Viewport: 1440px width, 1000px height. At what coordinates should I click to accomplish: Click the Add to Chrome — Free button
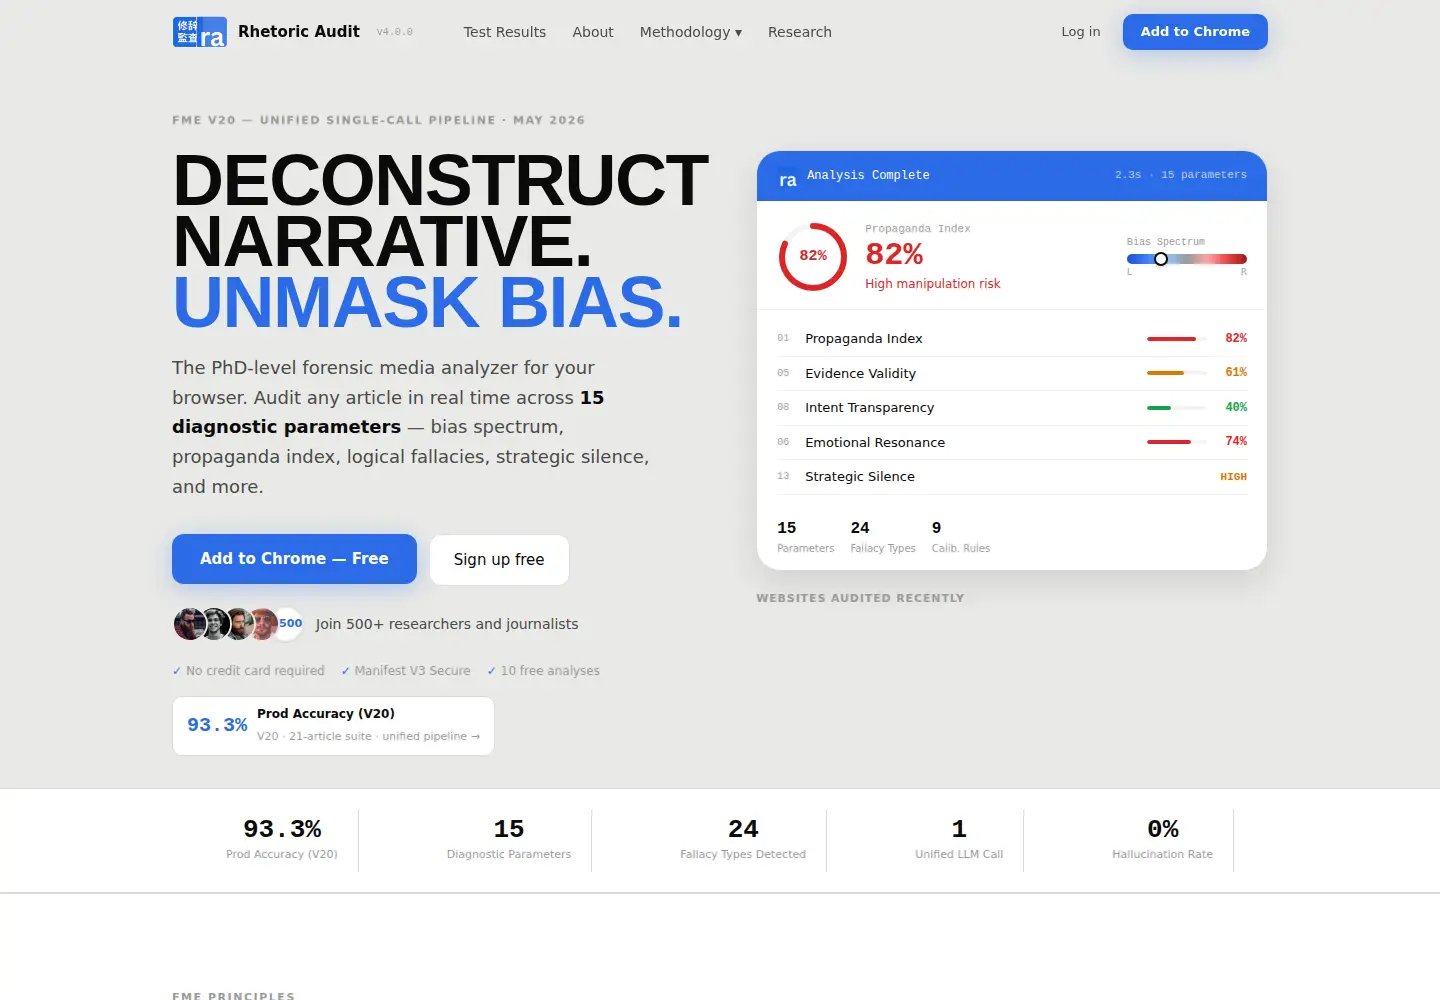(x=294, y=559)
